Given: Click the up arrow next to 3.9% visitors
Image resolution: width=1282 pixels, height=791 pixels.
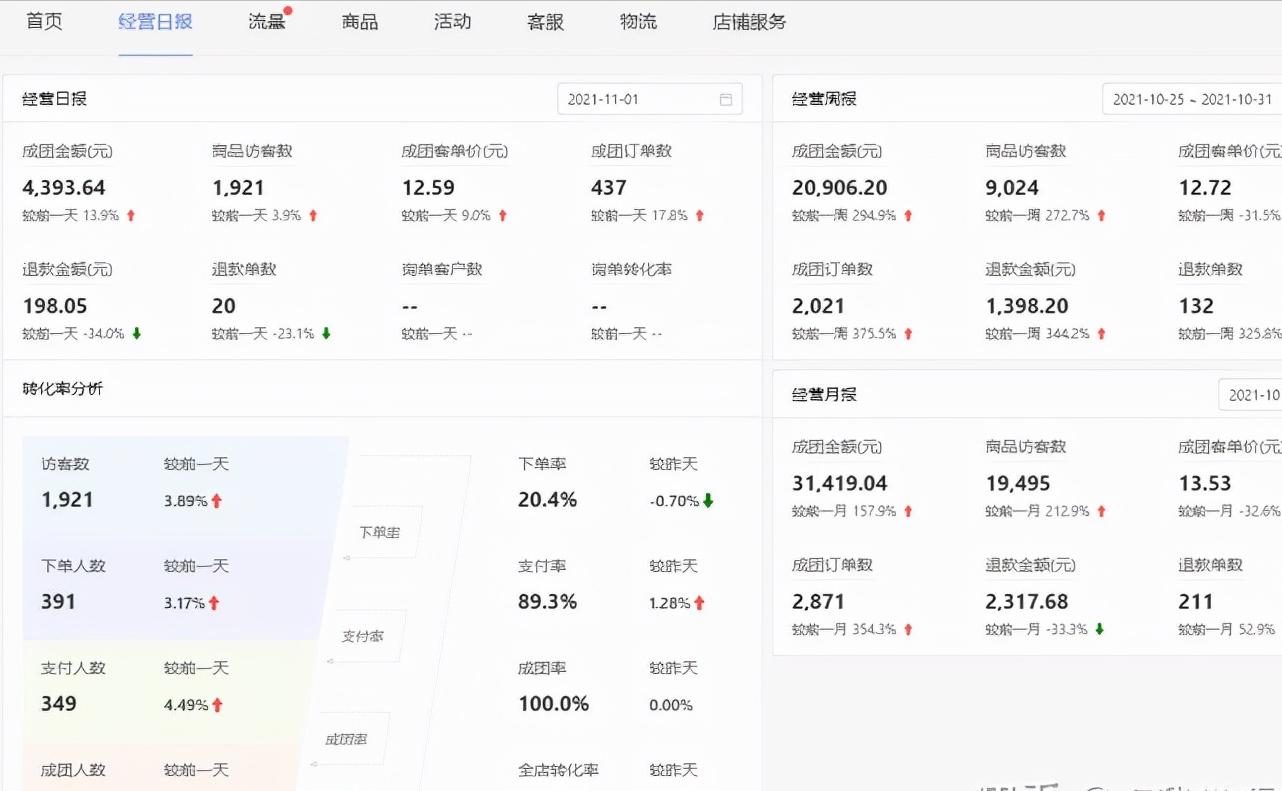Looking at the screenshot, I should click(x=313, y=215).
